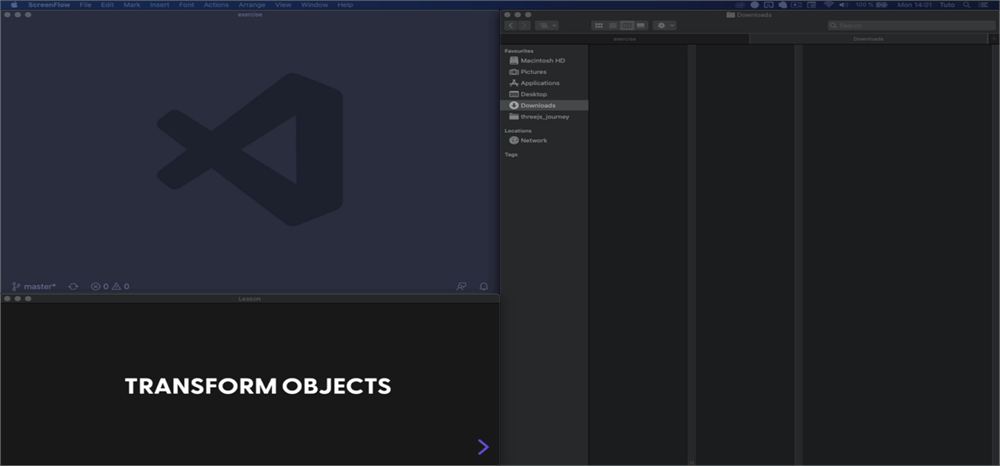Open warnings count in VS Code status bar
Image resolution: width=1000 pixels, height=466 pixels.
pos(121,286)
